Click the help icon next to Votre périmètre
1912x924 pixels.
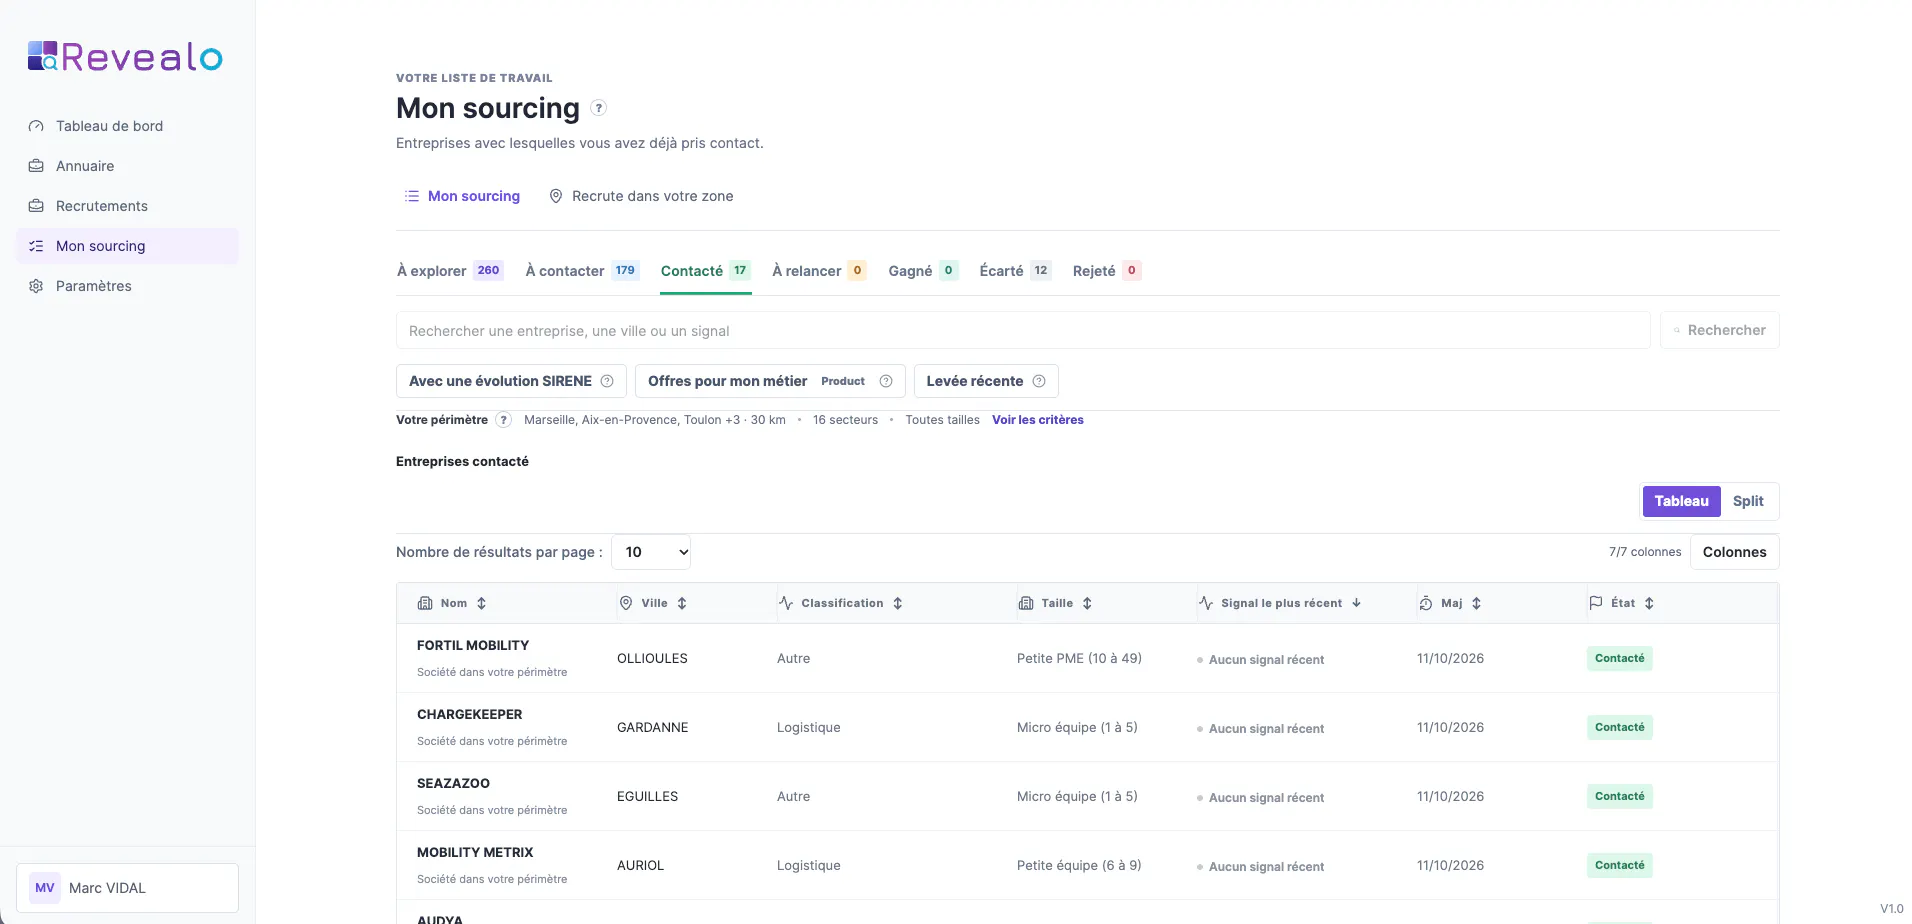click(x=504, y=420)
